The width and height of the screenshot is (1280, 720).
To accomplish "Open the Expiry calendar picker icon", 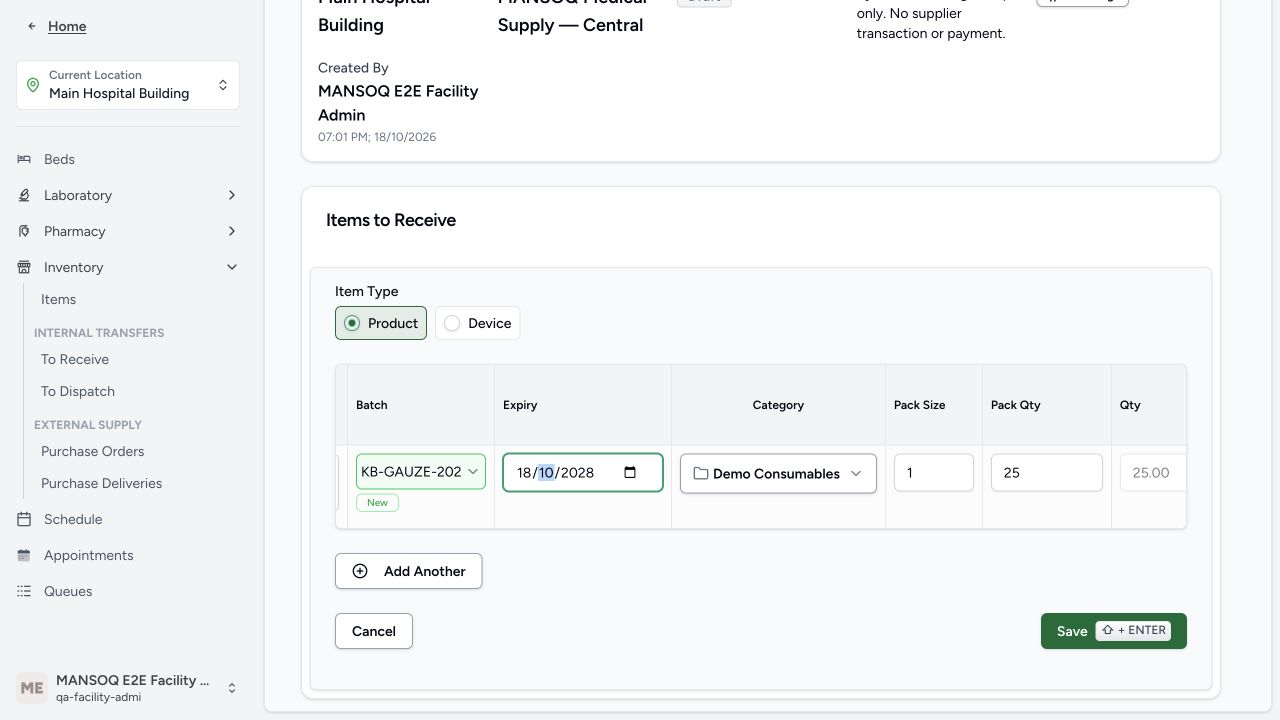I will click(630, 473).
